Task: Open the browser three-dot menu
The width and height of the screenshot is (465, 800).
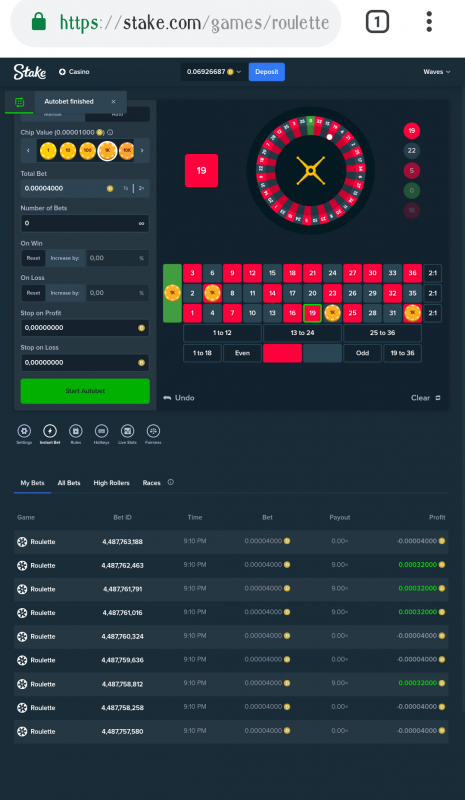Action: pos(429,22)
